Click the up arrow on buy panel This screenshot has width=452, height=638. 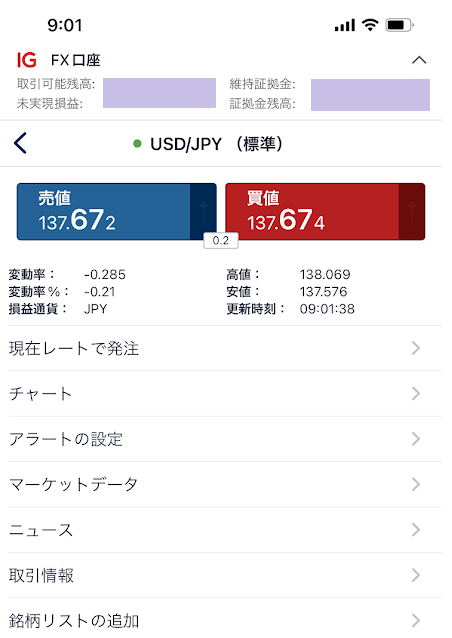click(x=412, y=212)
